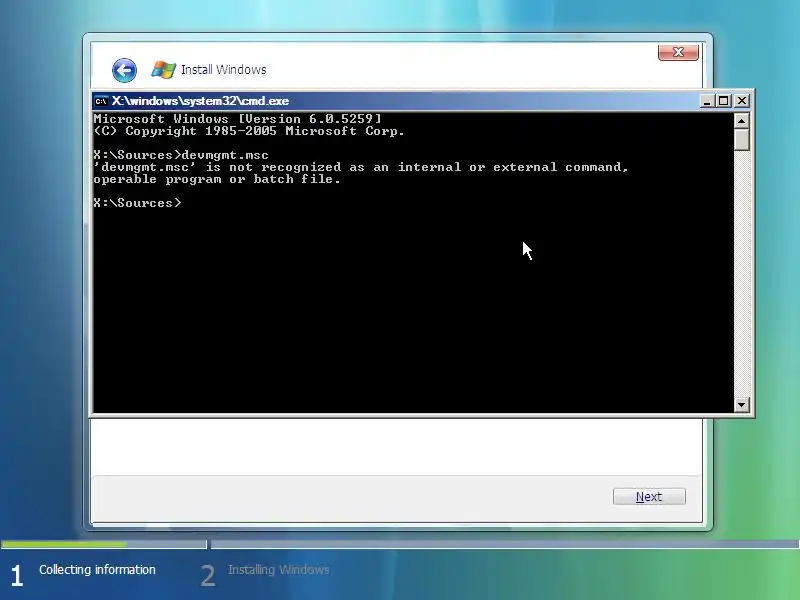800x600 pixels.
Task: Open the cmd.exe title bar system menu icon
Action: (101, 101)
